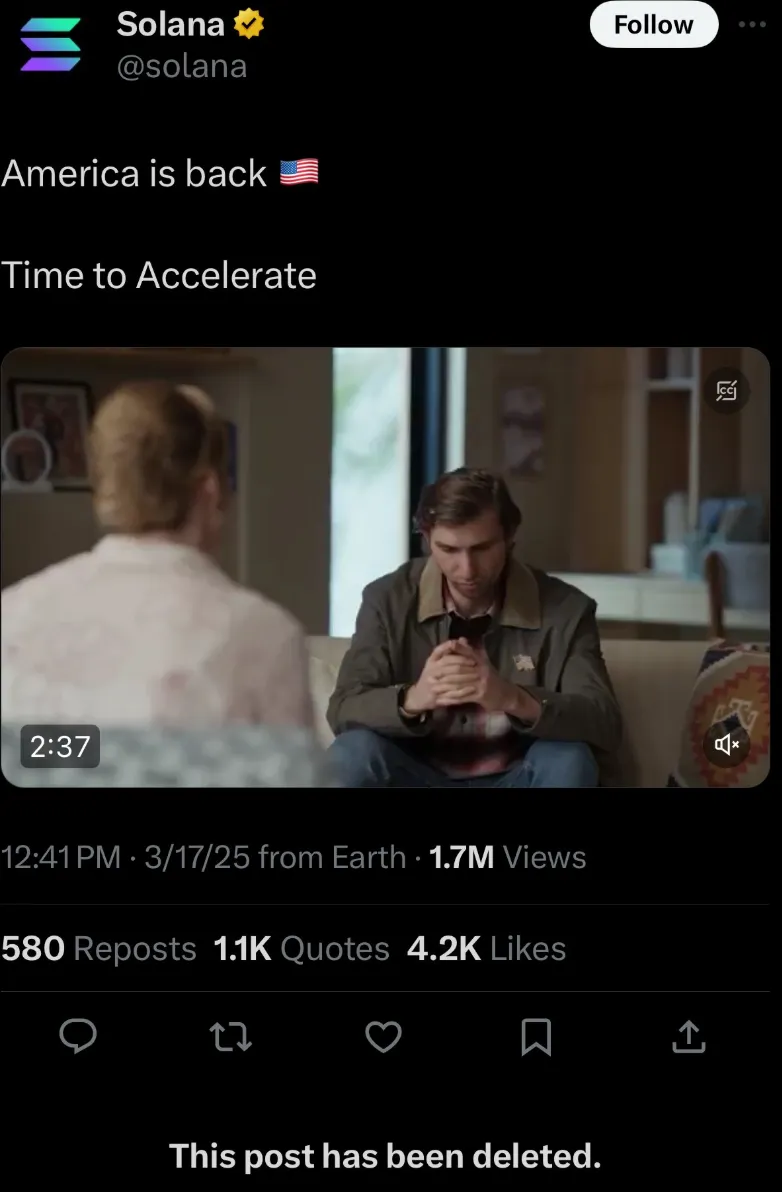Screen dimensions: 782x1192
Task: View the 580 Reposts list
Action: (99, 948)
